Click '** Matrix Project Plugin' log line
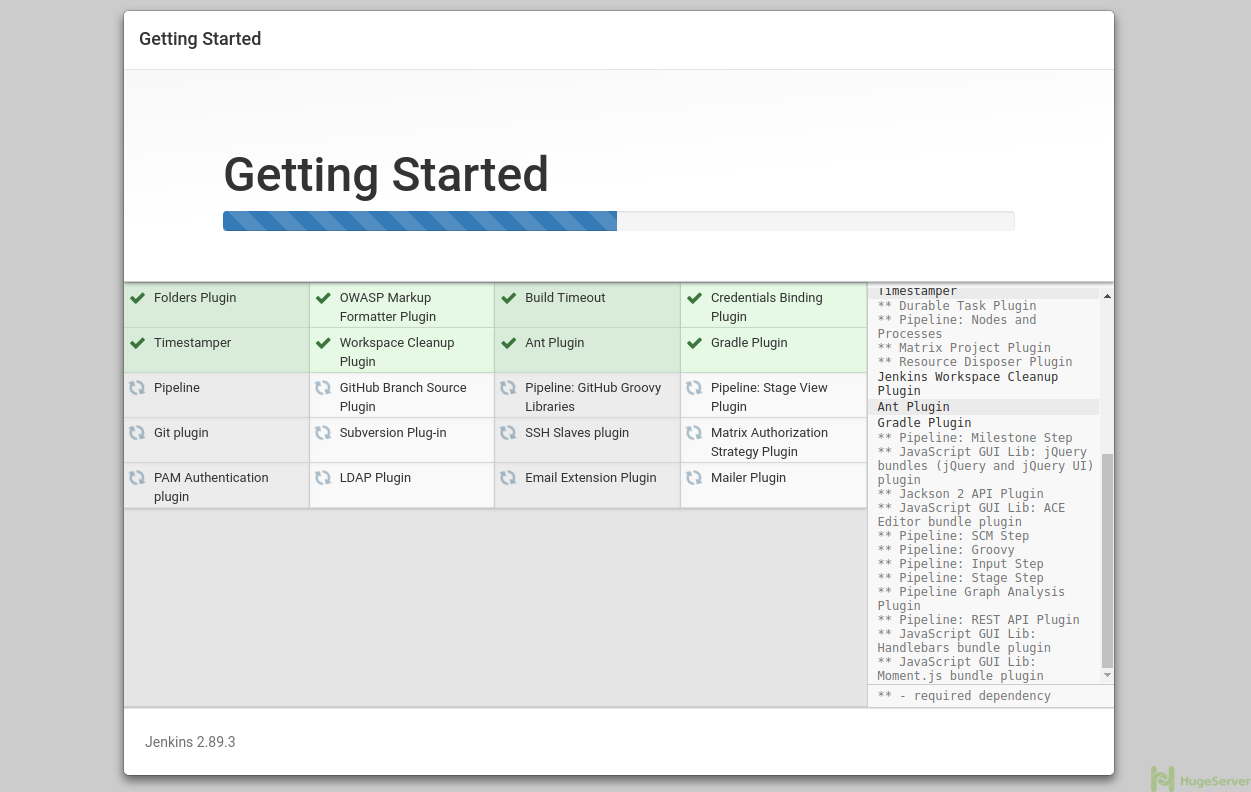1251x792 pixels. pyautogui.click(x=964, y=348)
